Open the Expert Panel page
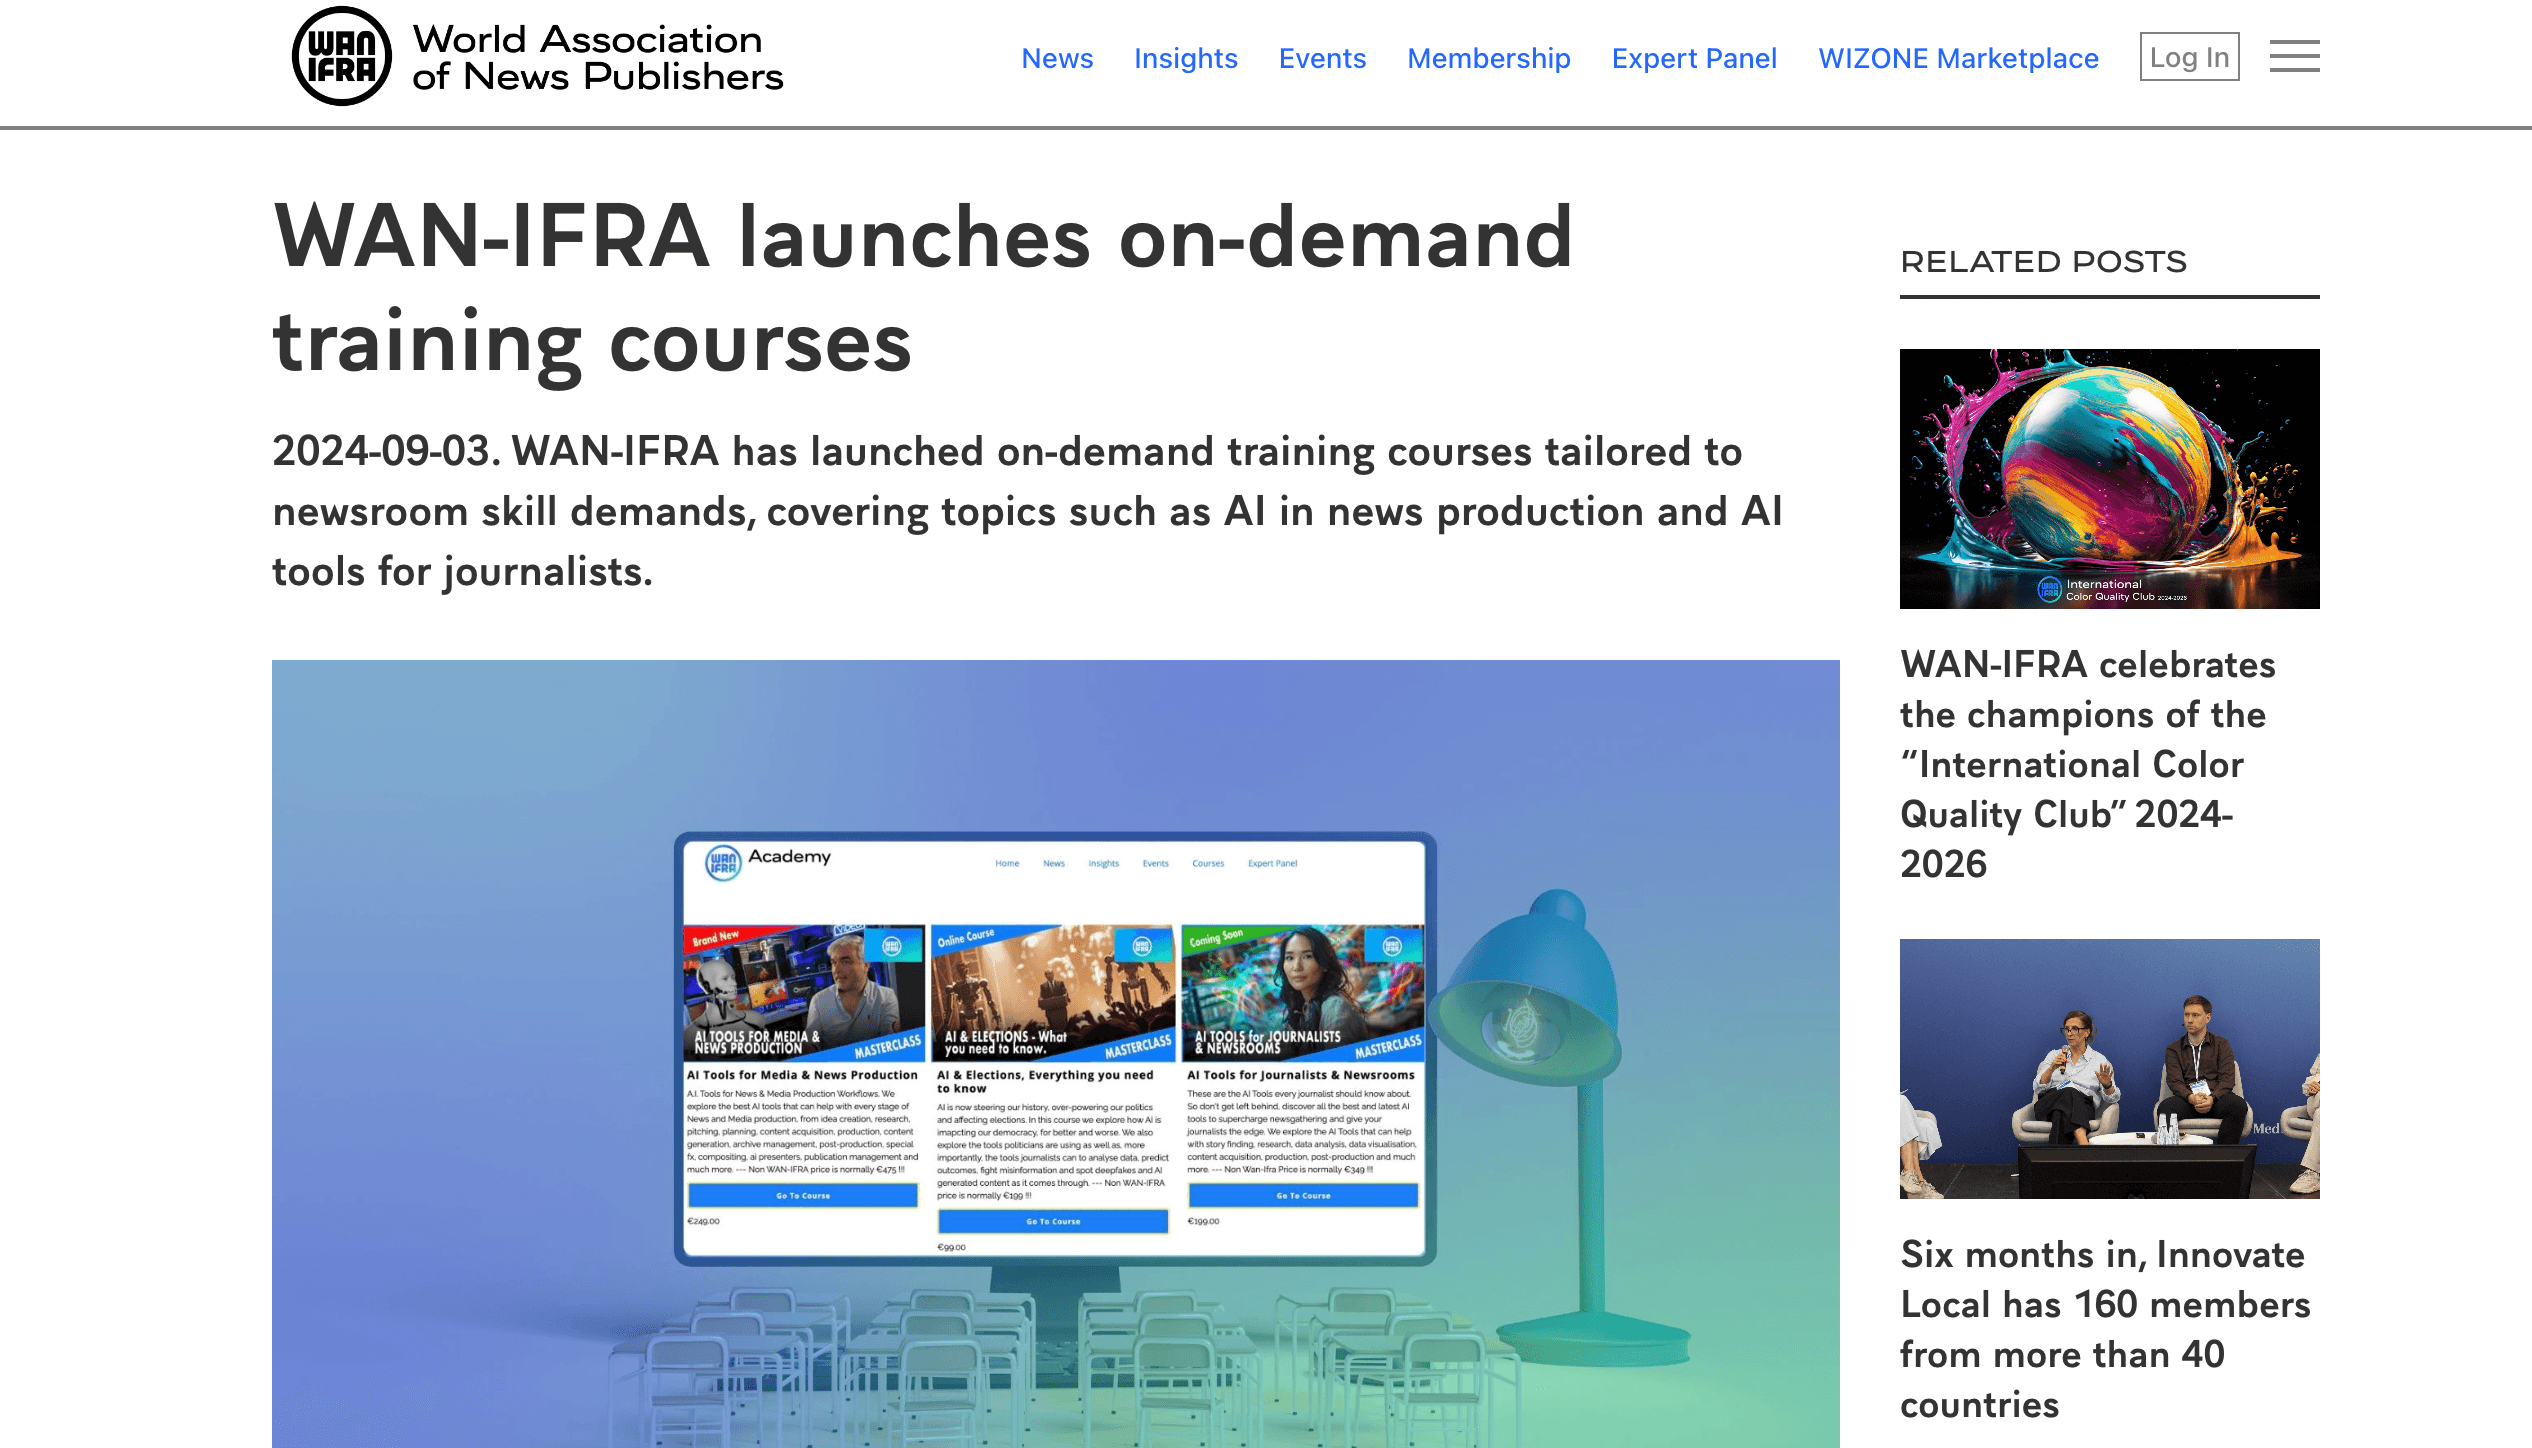The width and height of the screenshot is (2532, 1448). tap(1694, 58)
